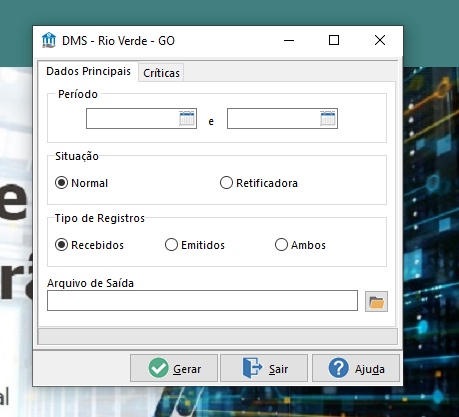This screenshot has width=459, height=417.
Task: Select the Retificadora option
Action: tap(259, 183)
